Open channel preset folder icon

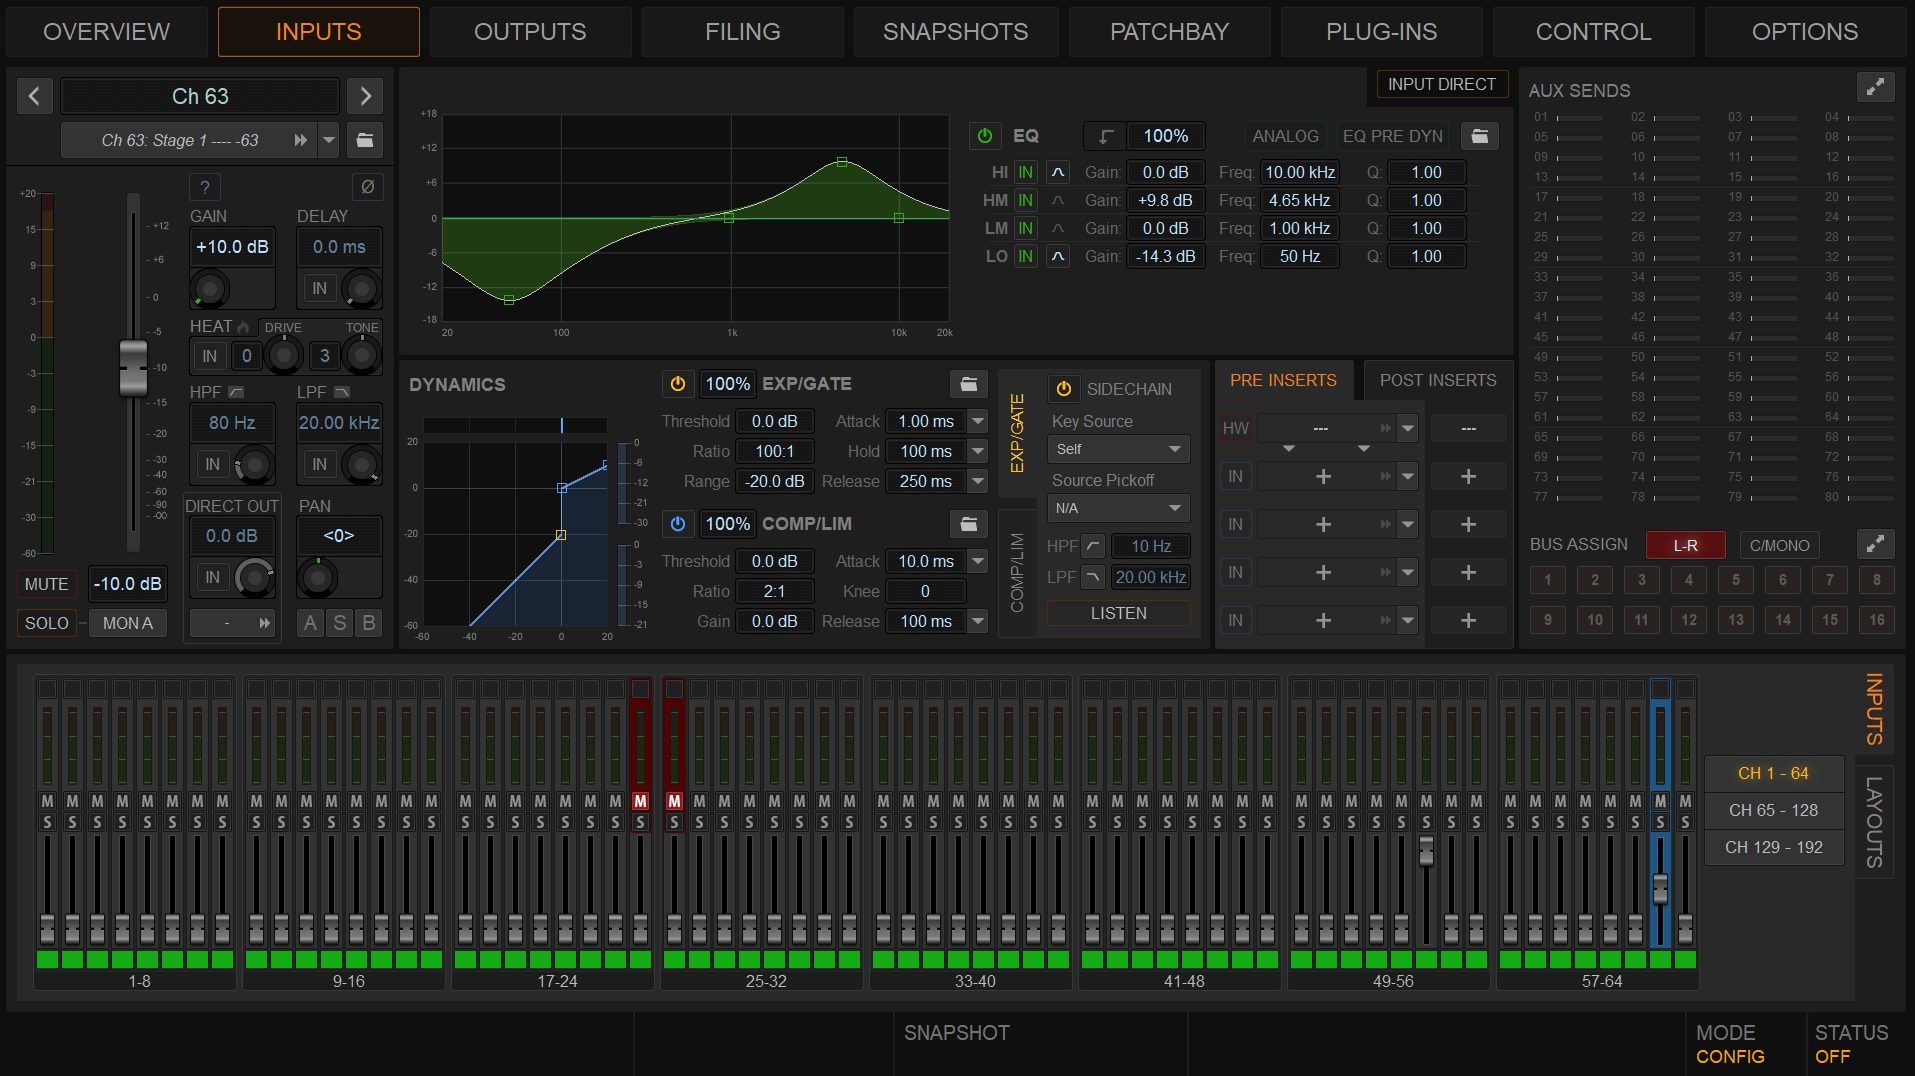click(365, 140)
